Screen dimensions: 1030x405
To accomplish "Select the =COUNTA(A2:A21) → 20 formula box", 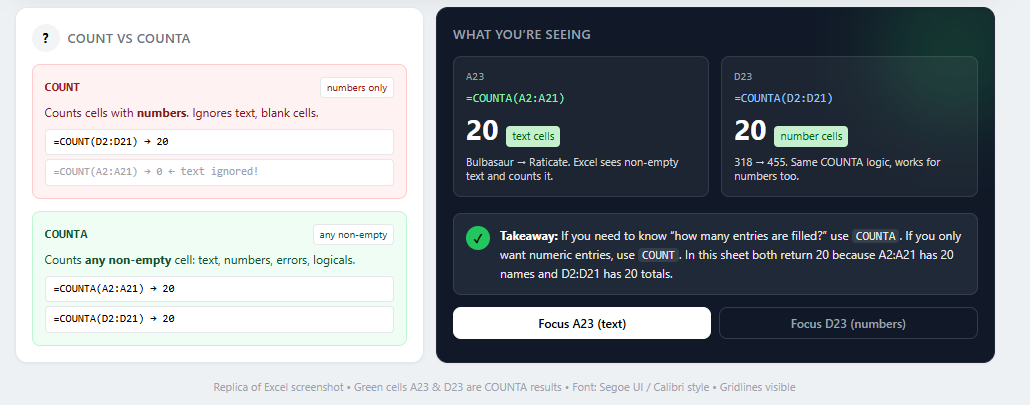I will click(219, 289).
